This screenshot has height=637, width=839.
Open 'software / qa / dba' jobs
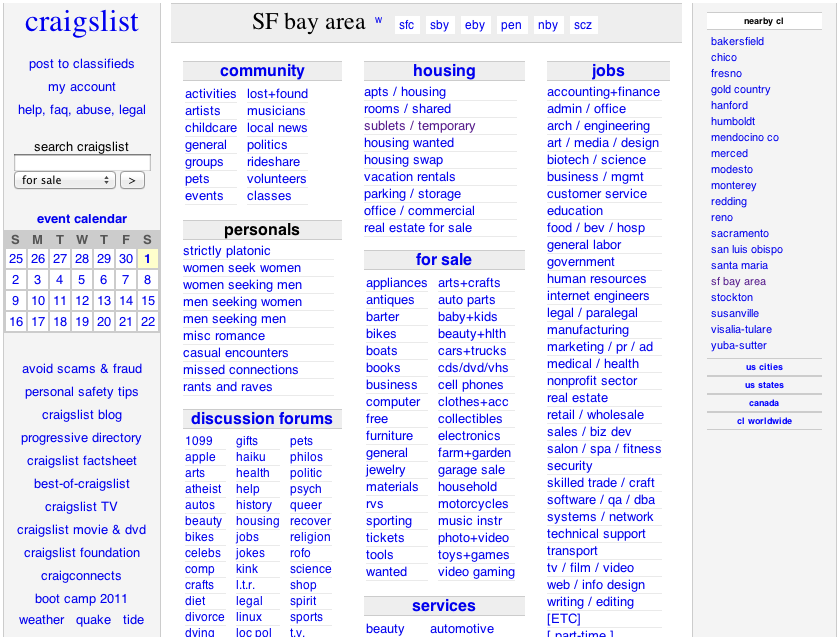[x=600, y=499]
